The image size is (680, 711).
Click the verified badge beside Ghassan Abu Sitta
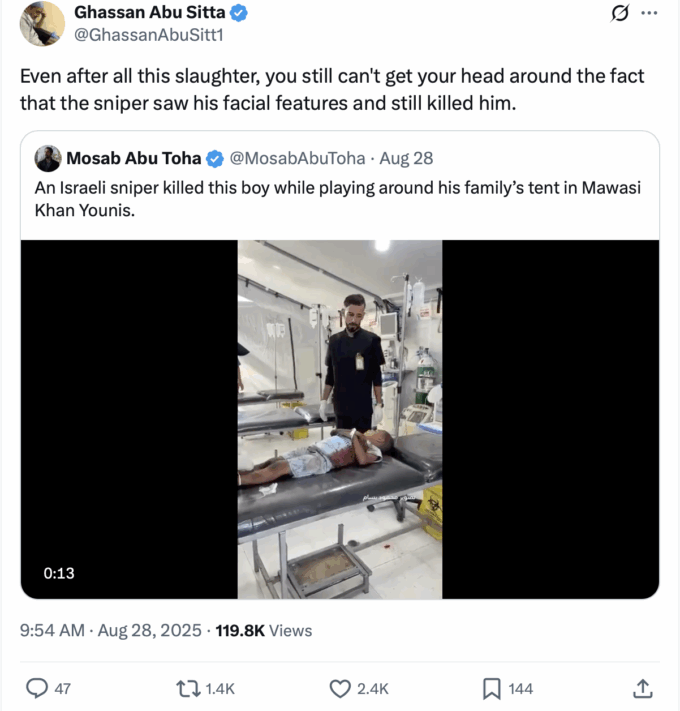[241, 13]
